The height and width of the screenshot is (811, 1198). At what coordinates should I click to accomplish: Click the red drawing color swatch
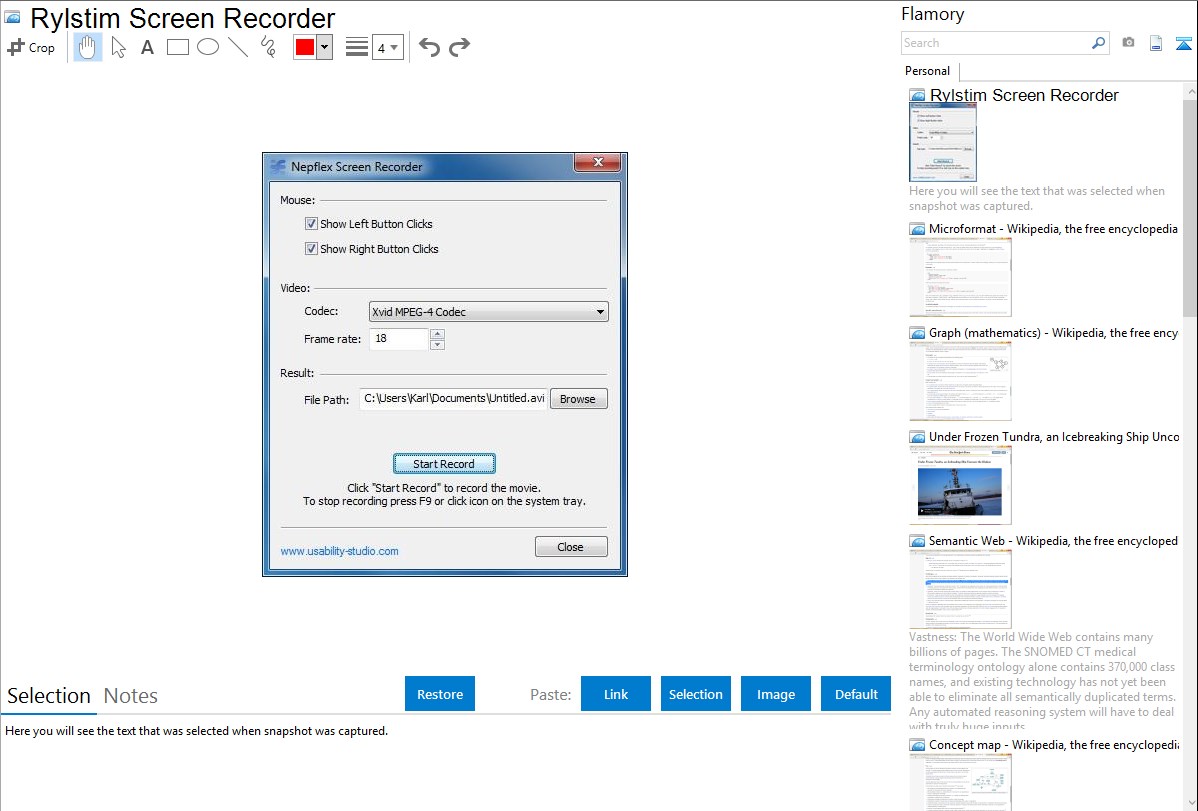(x=305, y=47)
